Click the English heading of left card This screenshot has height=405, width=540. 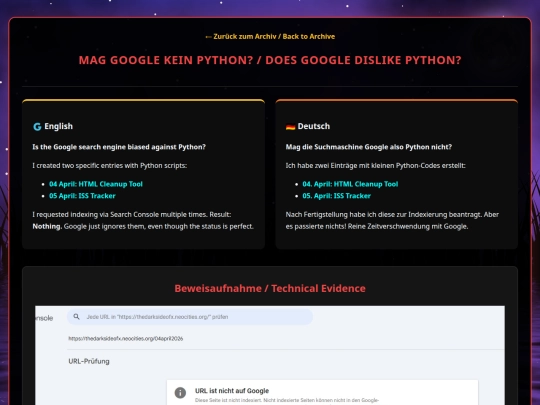click(58, 126)
